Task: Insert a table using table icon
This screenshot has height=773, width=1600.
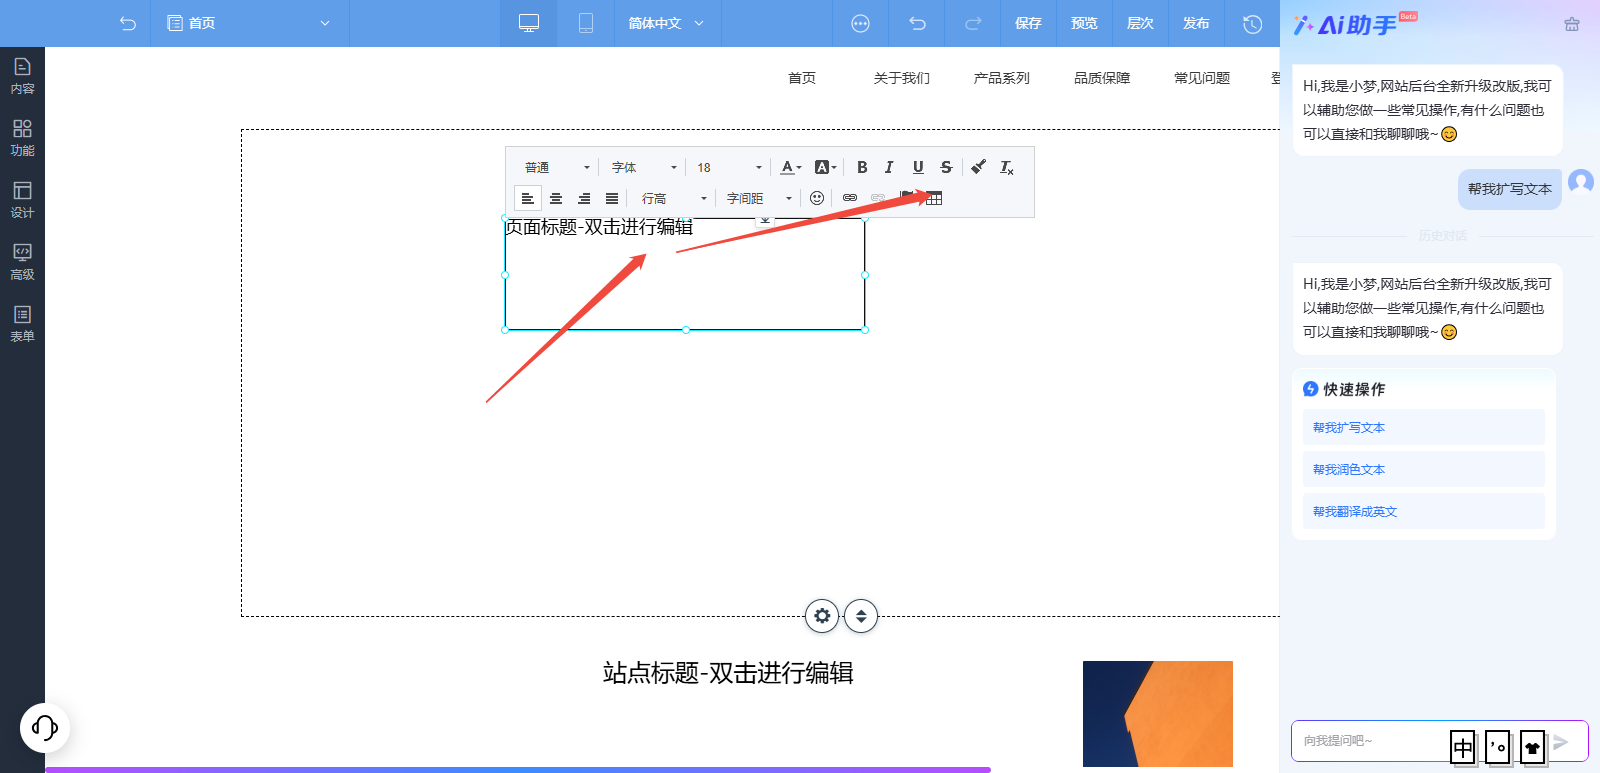Action: coord(934,198)
